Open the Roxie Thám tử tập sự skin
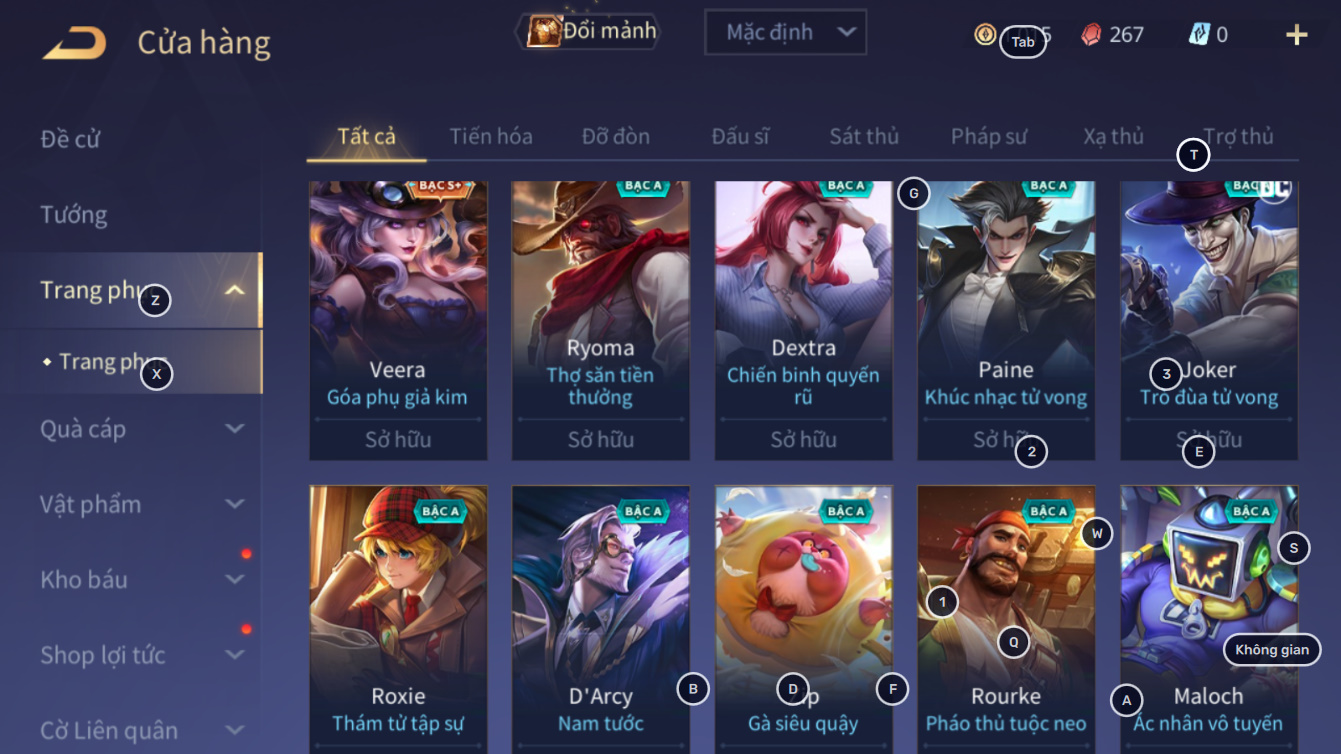The height and width of the screenshot is (754, 1341). click(x=398, y=620)
